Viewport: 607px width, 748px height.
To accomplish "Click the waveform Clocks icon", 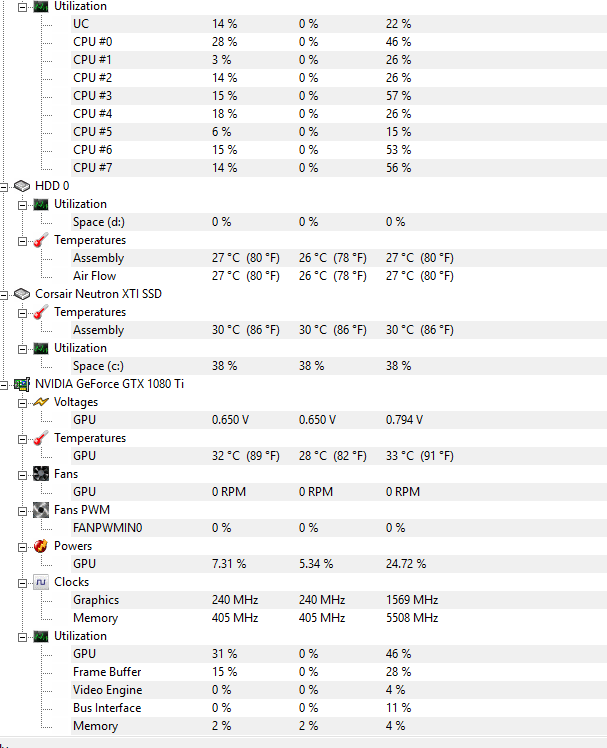I will click(x=41, y=582).
